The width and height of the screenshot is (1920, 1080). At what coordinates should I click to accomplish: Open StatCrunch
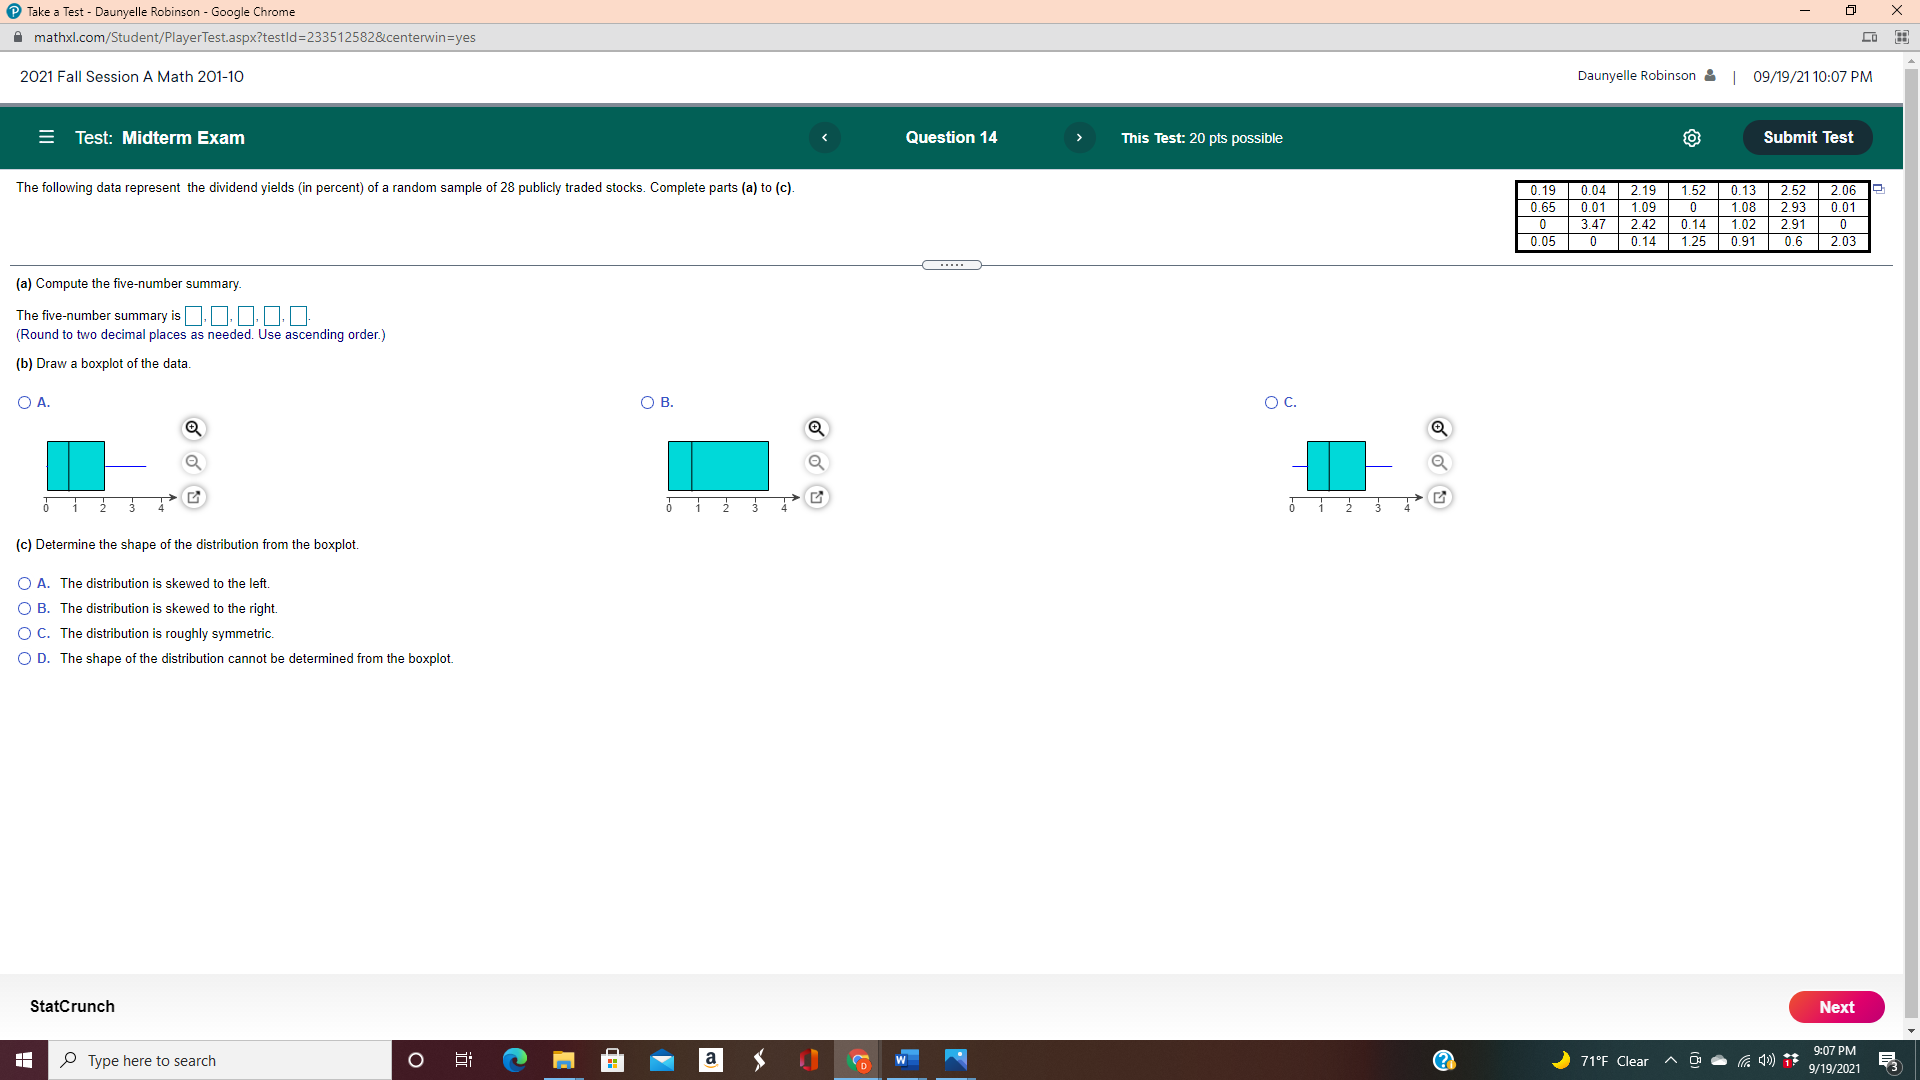point(71,1006)
